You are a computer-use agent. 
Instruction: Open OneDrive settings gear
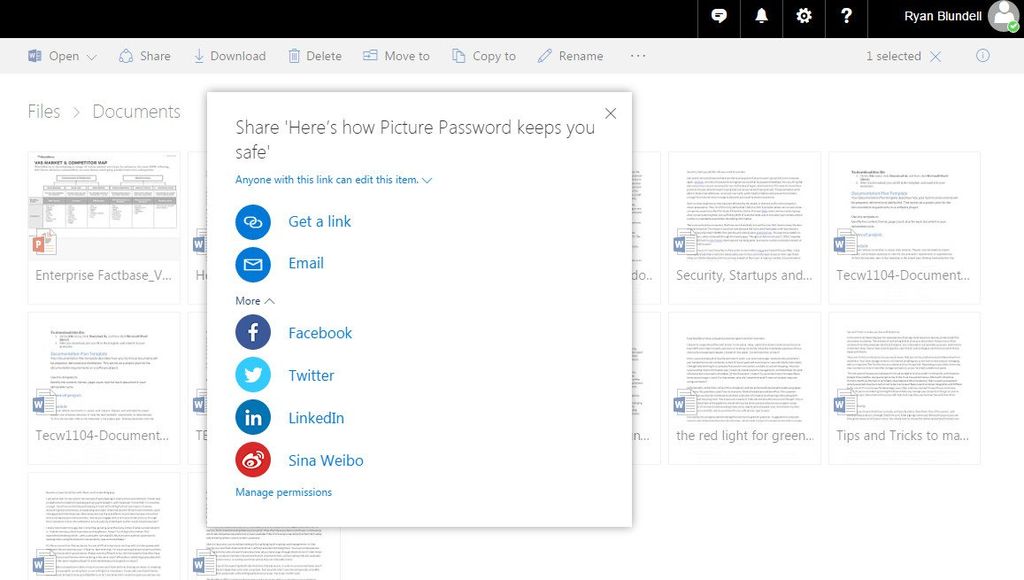tap(803, 17)
